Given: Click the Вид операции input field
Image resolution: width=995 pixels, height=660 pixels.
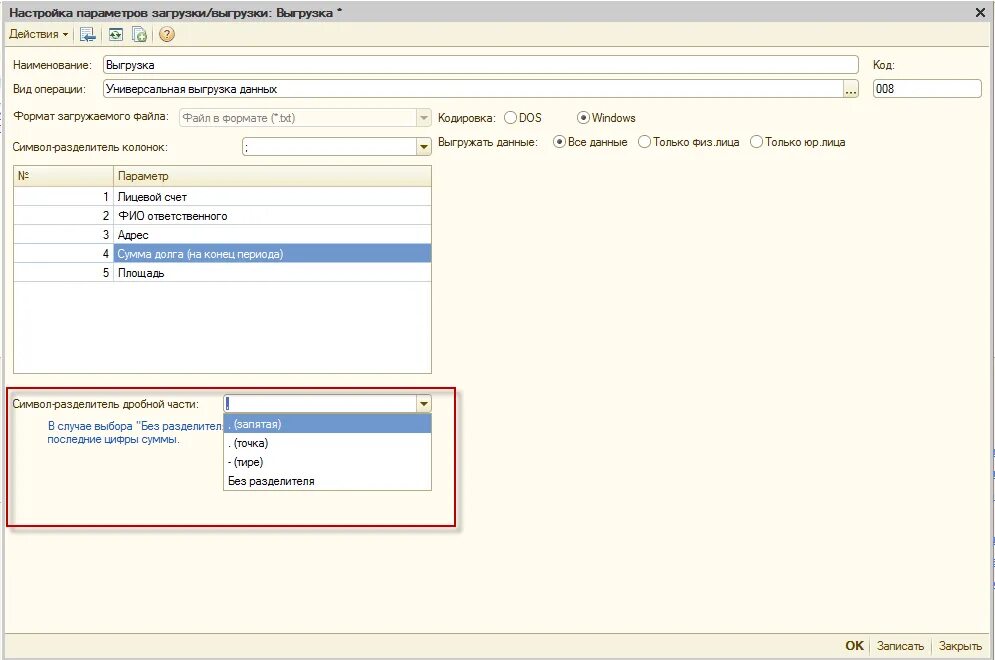Looking at the screenshot, I should 473,89.
